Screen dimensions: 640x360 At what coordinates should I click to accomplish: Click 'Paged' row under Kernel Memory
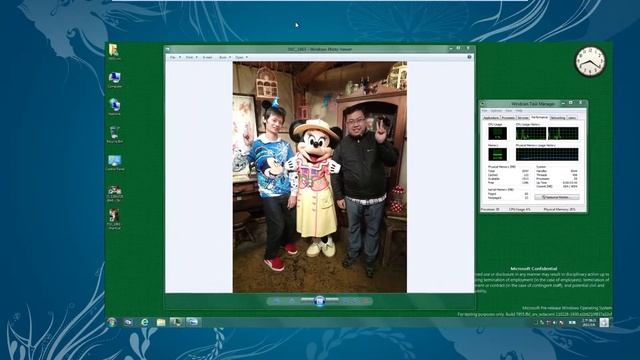tap(509, 194)
